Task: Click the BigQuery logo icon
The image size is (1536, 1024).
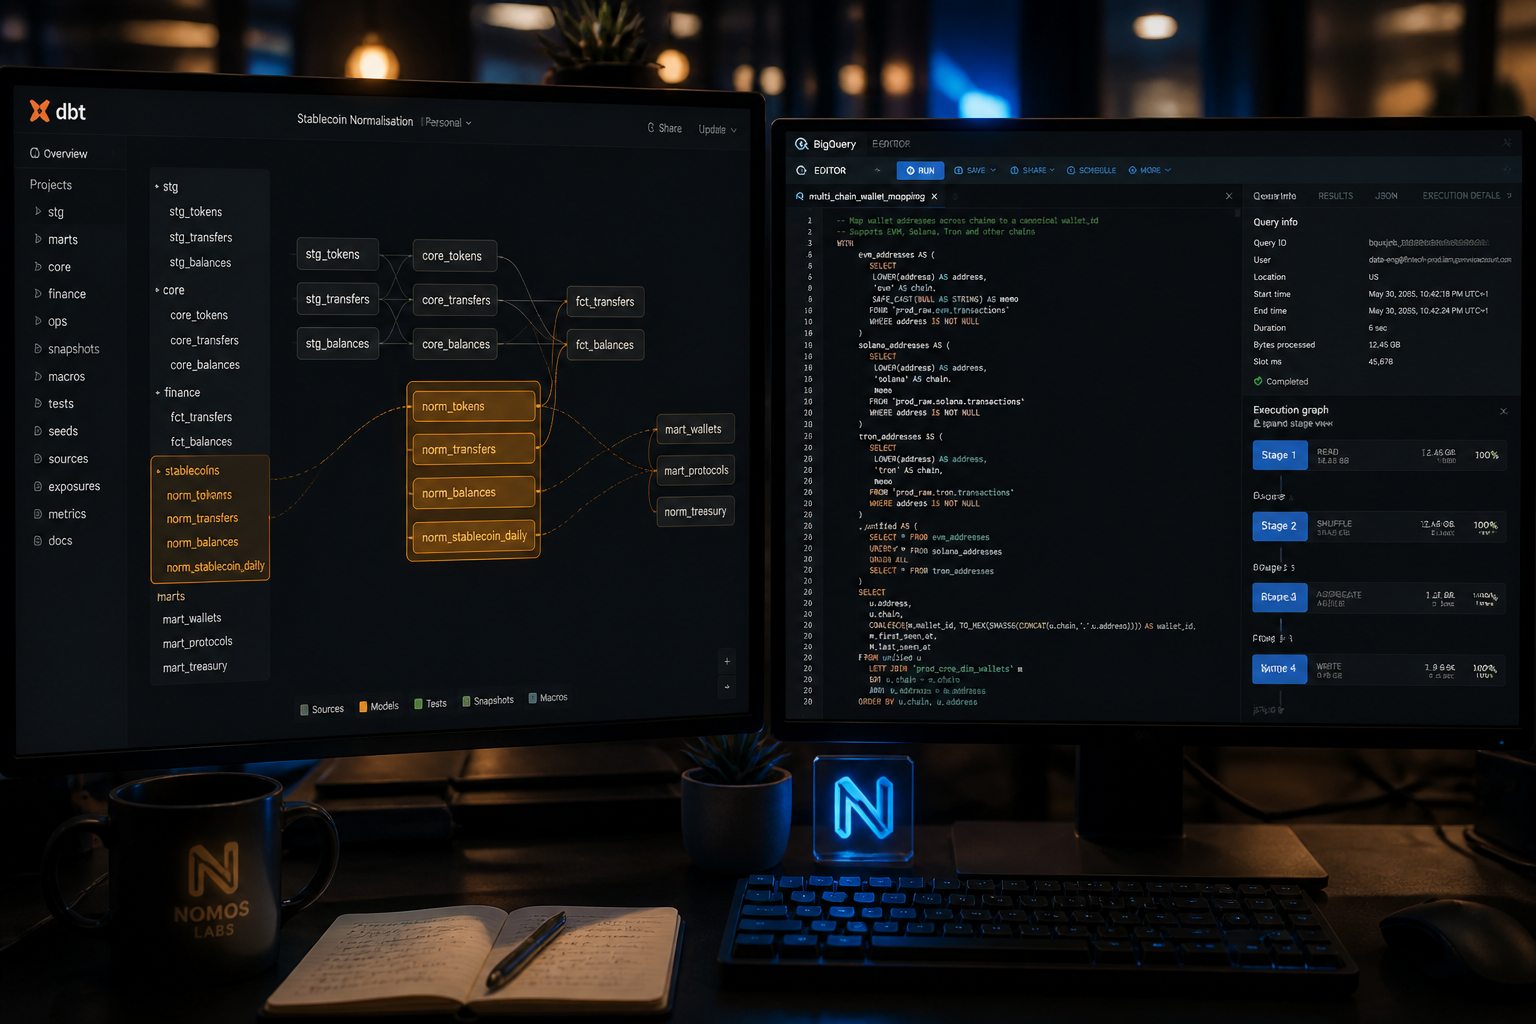Action: pyautogui.click(x=801, y=144)
